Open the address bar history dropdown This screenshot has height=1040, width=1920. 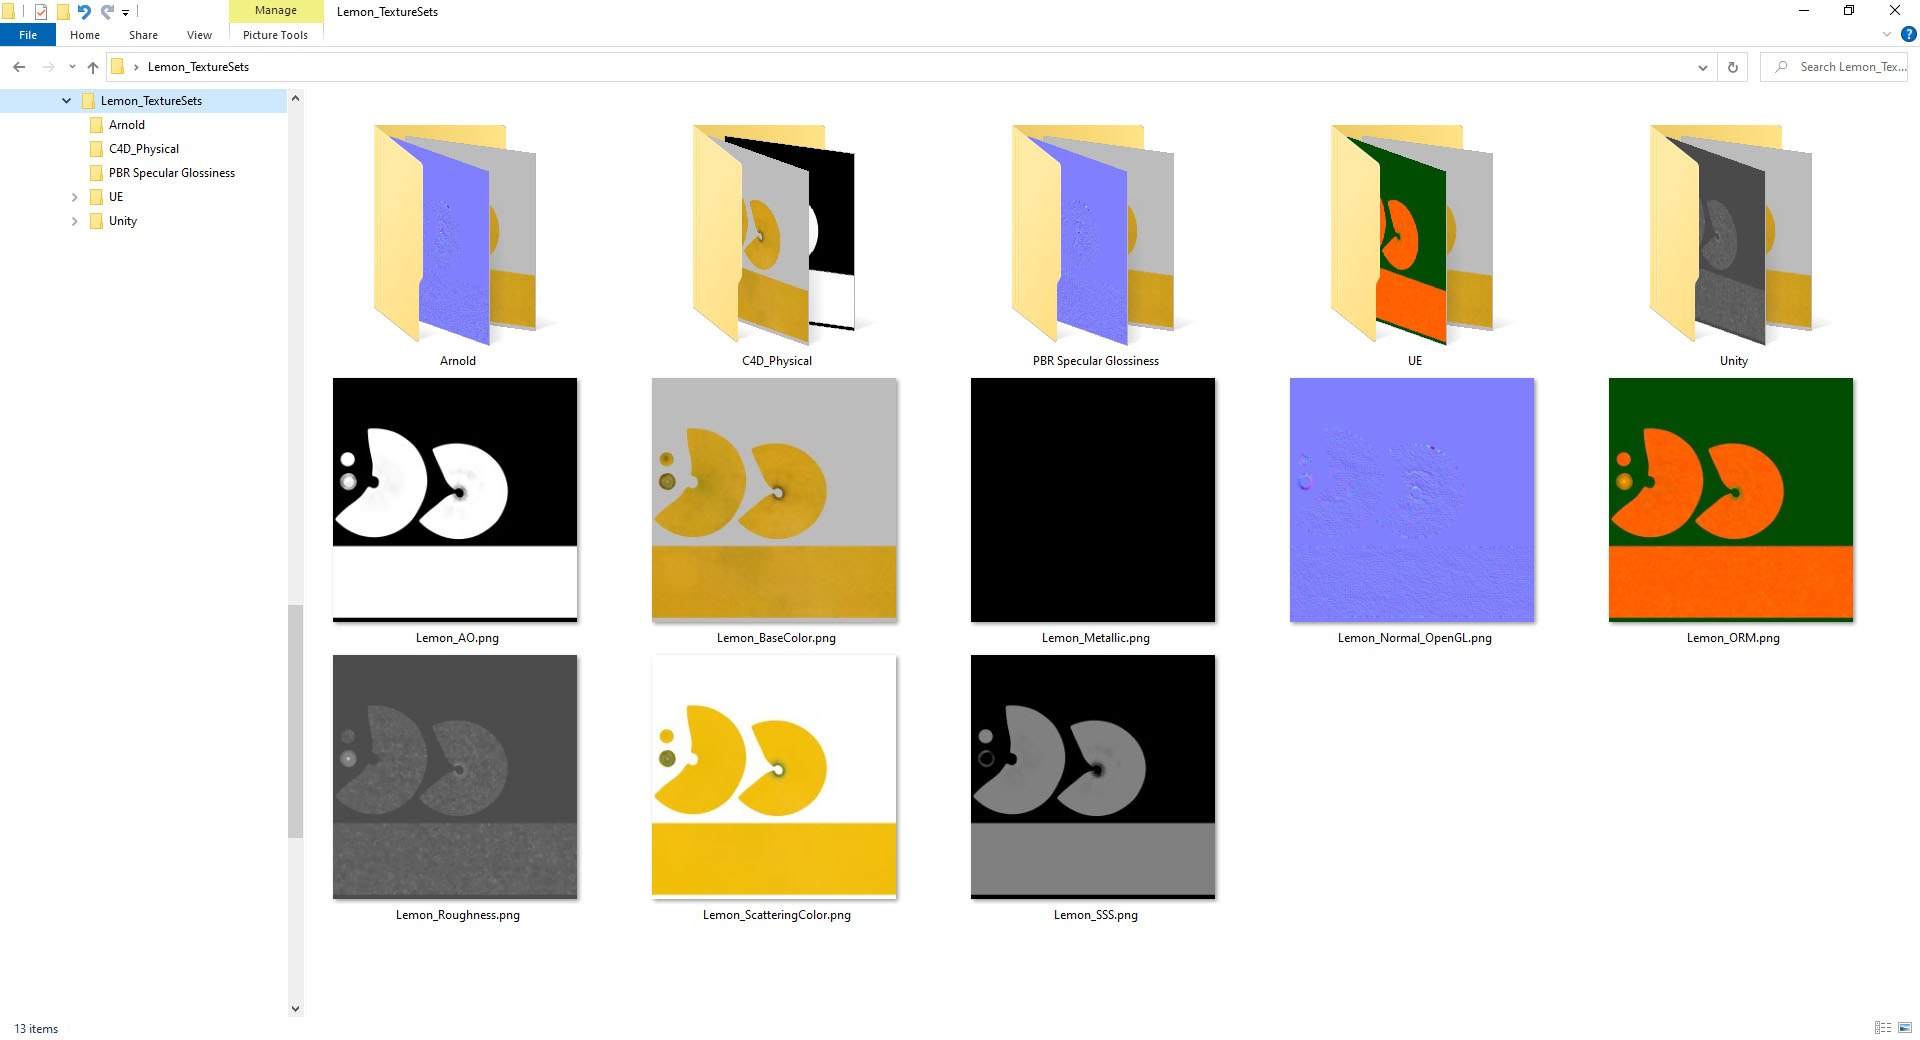pyautogui.click(x=1702, y=67)
